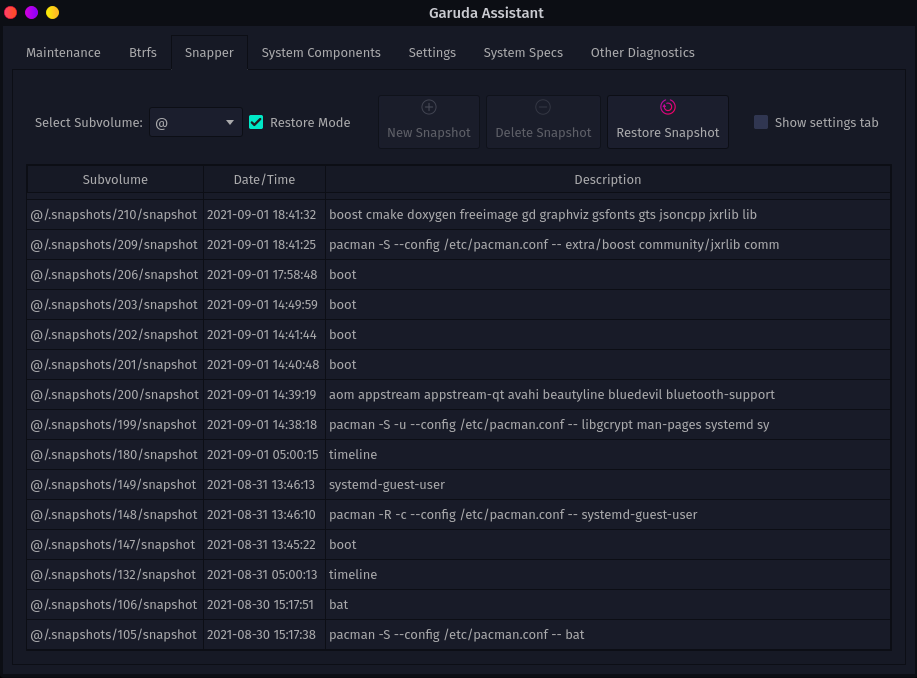
Task: Close the Garuda Assistant window
Action: tap(11, 13)
